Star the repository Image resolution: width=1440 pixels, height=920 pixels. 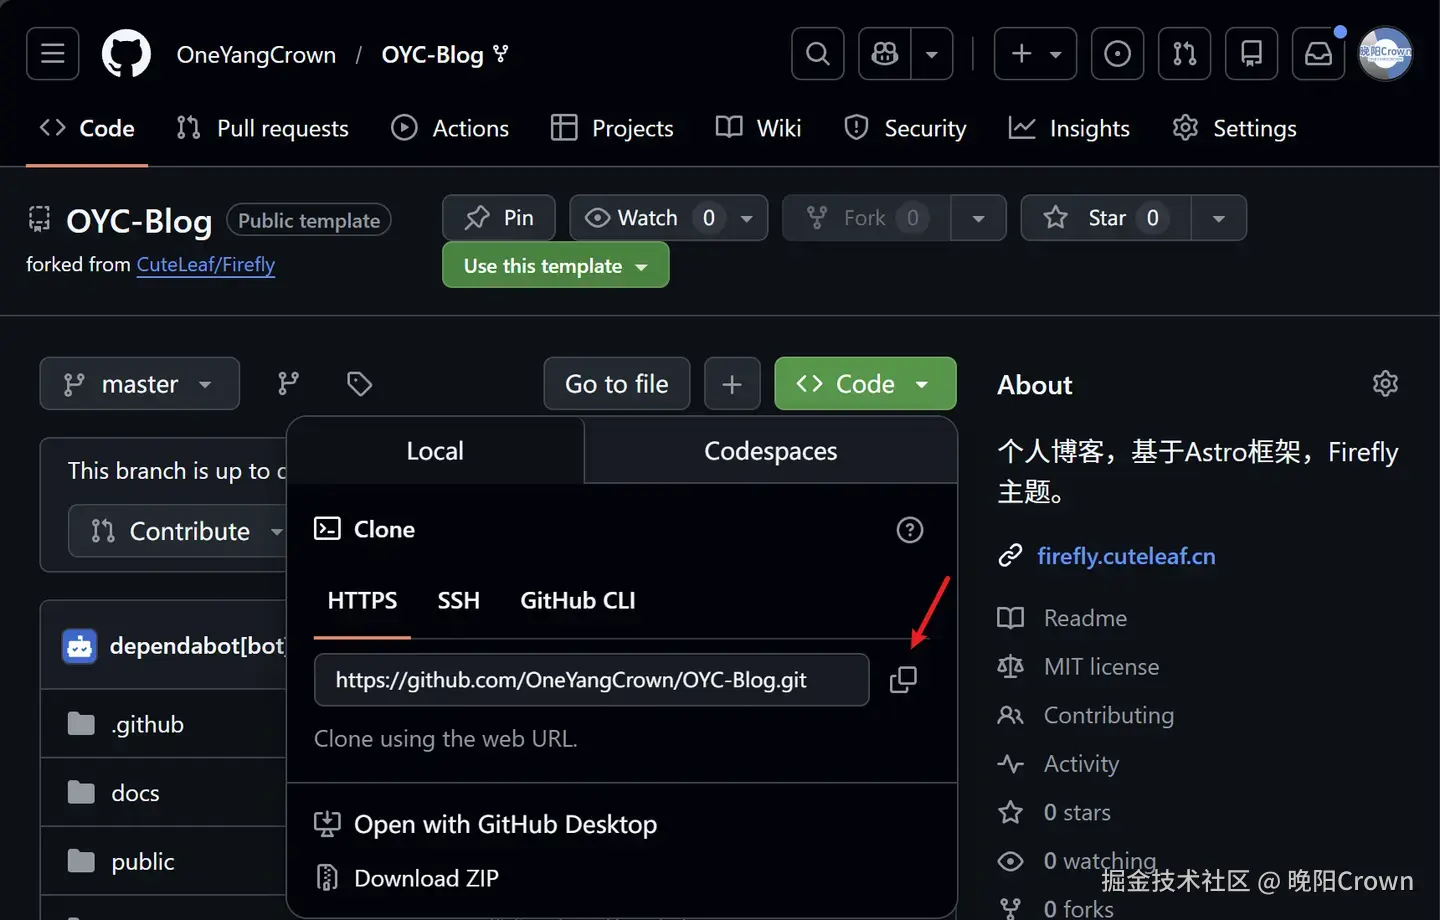[1106, 218]
